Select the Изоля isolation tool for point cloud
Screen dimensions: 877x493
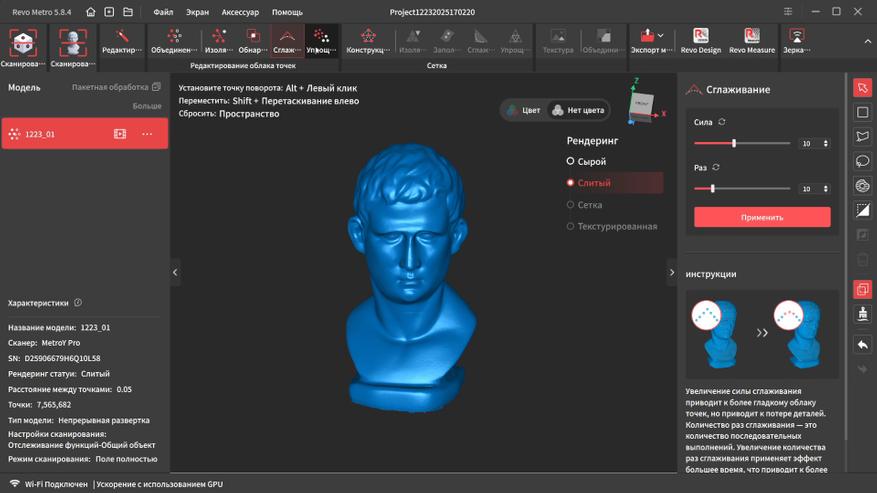tap(219, 41)
